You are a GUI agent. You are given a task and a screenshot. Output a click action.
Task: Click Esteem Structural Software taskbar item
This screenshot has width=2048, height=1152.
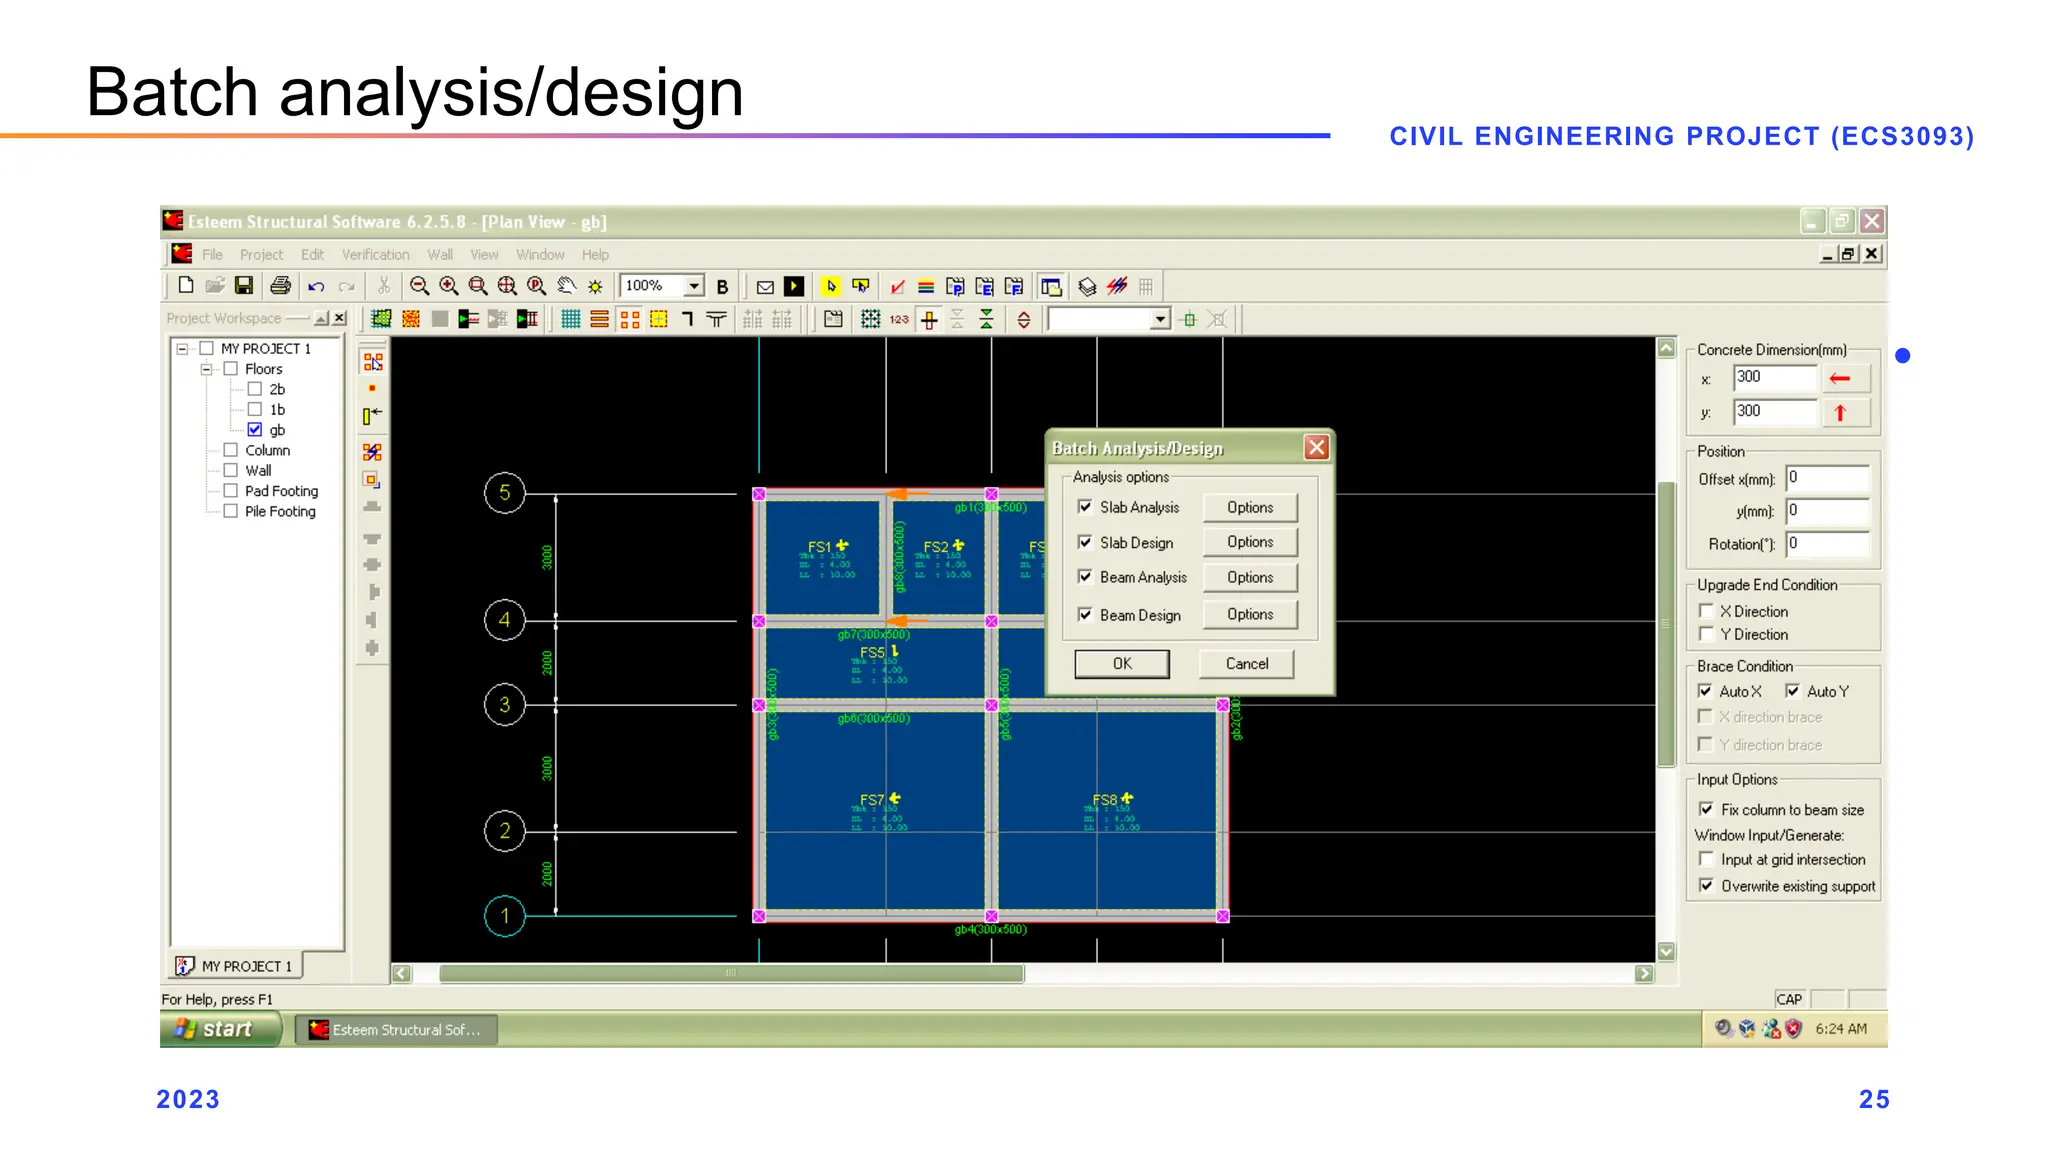[x=397, y=1030]
